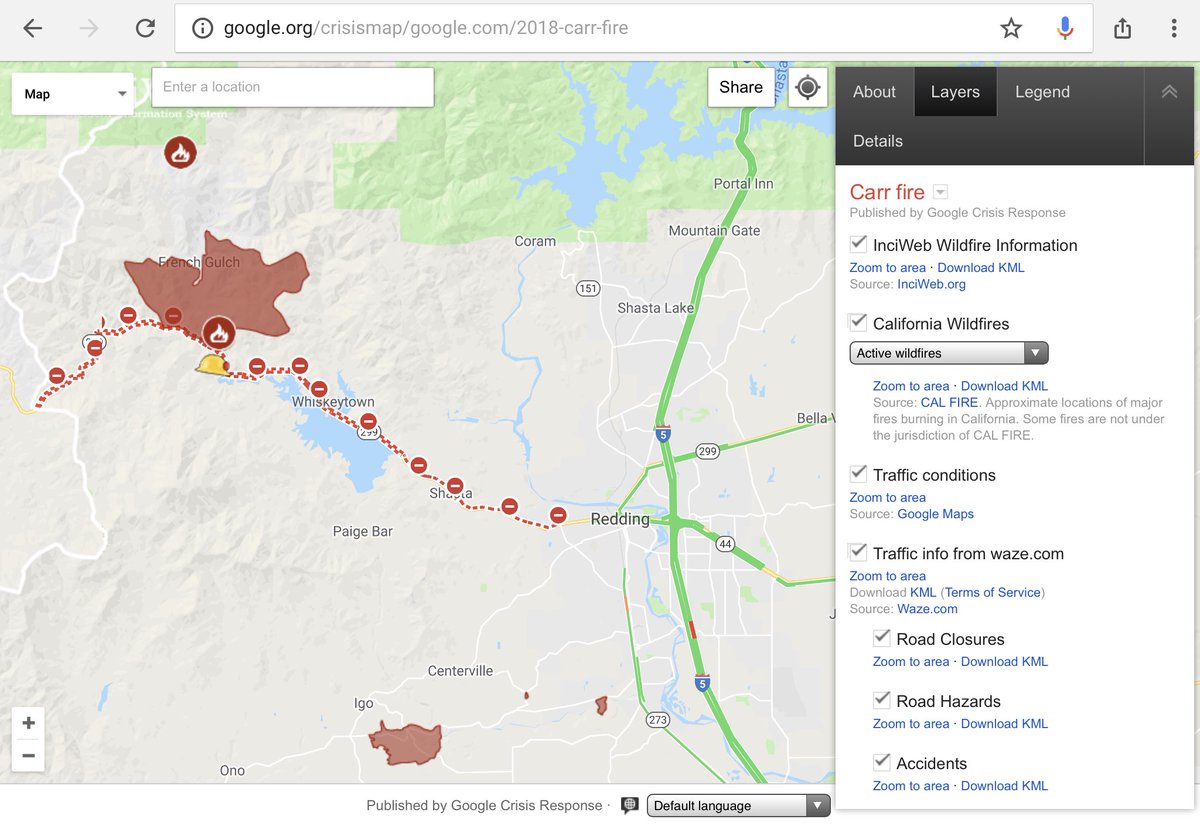Zoom to area for Traffic conditions

click(887, 497)
